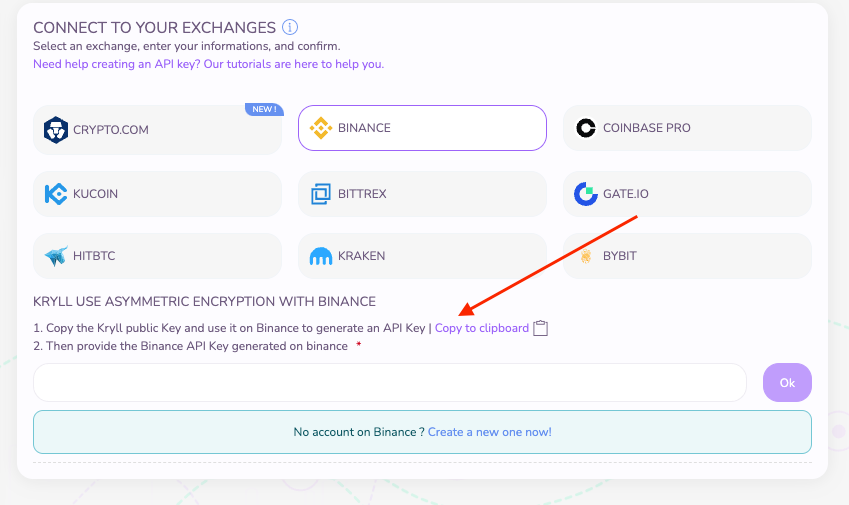Click the Coinbase Pro circular logo
The width and height of the screenshot is (849, 505).
pos(586,128)
